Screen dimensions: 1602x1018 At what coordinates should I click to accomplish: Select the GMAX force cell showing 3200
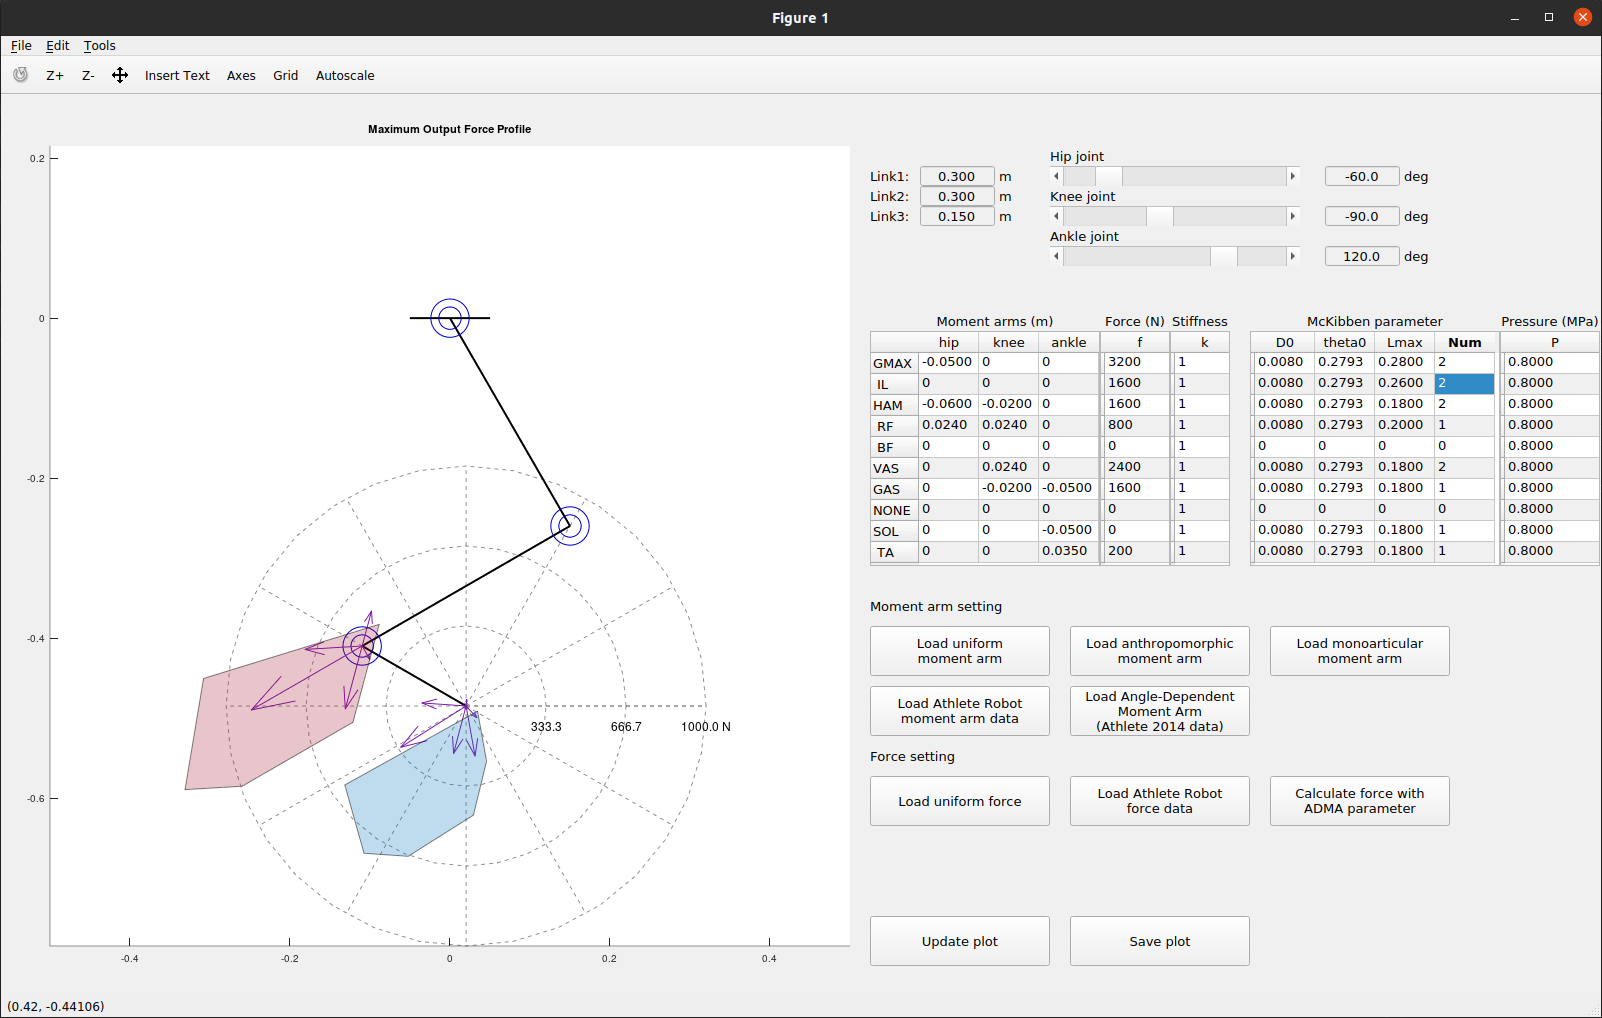coord(1135,362)
